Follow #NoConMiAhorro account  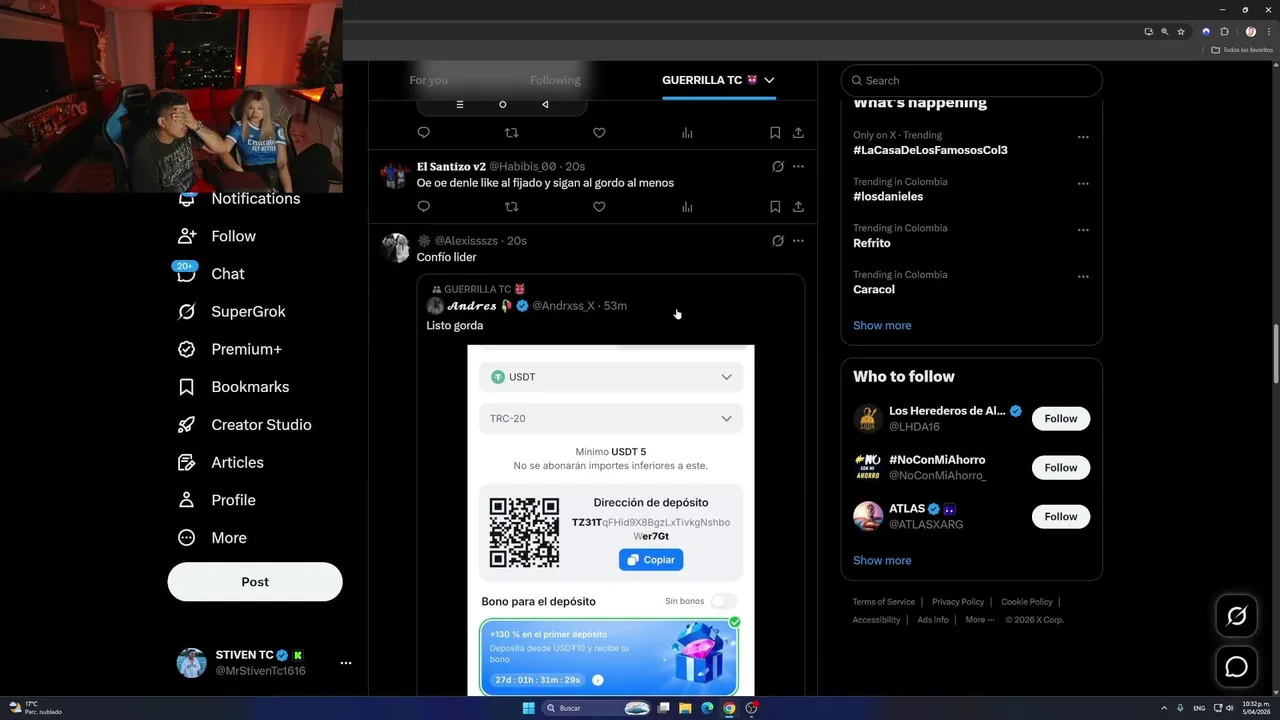(x=1061, y=468)
